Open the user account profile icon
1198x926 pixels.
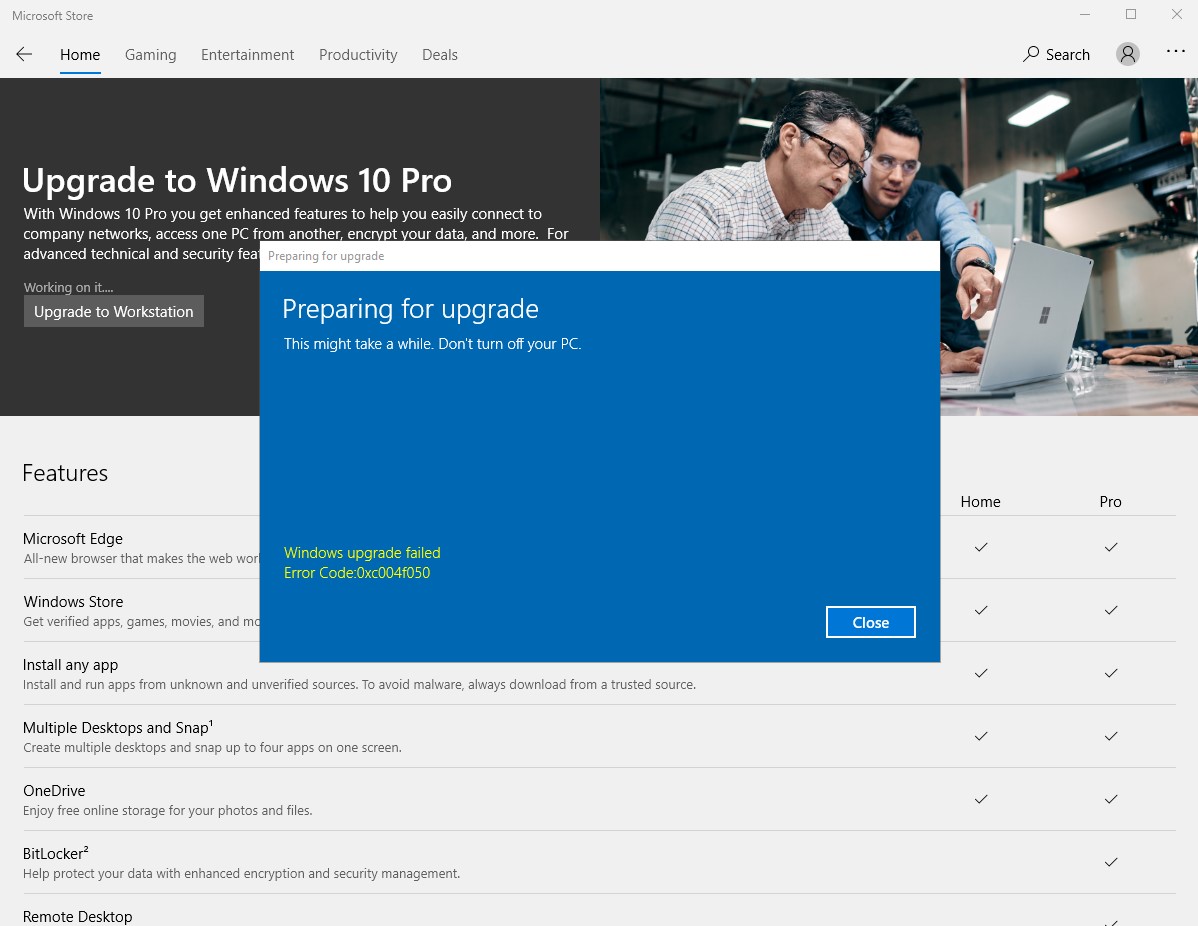[1128, 53]
